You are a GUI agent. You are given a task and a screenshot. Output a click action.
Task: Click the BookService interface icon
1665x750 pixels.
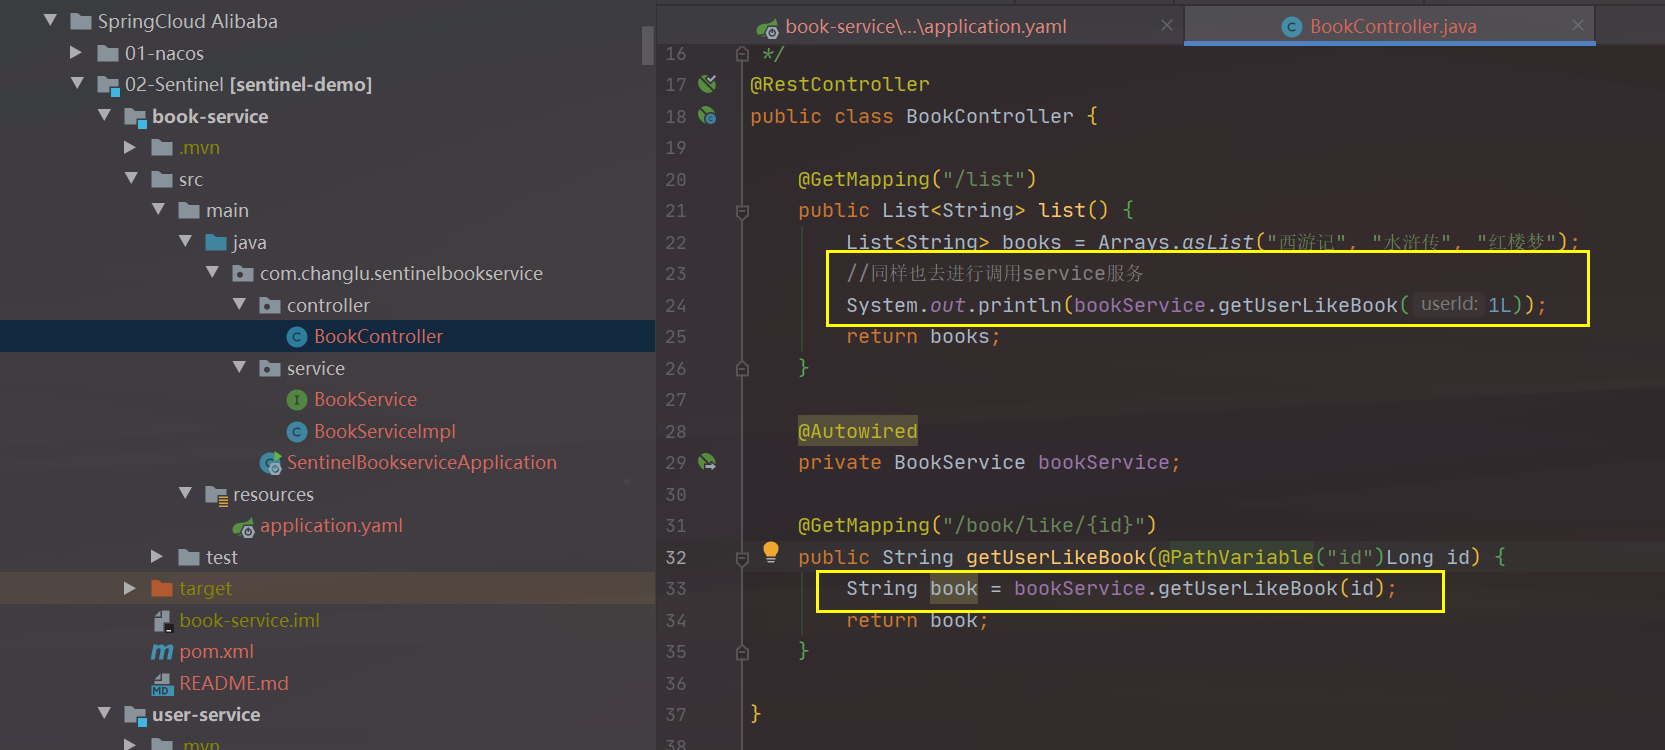(297, 400)
